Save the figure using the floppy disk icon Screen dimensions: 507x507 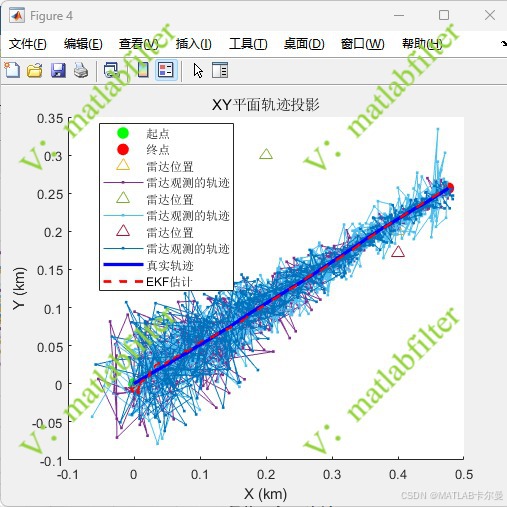(58, 70)
